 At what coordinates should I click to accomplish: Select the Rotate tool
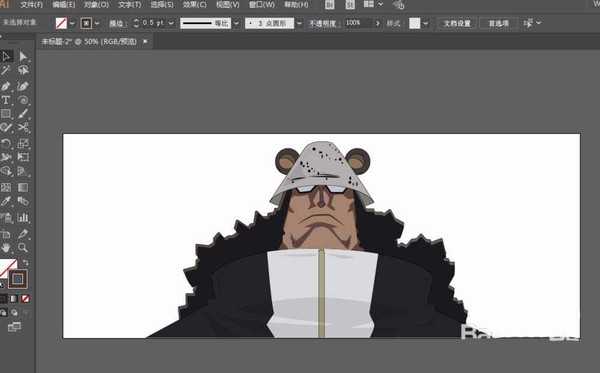6,143
